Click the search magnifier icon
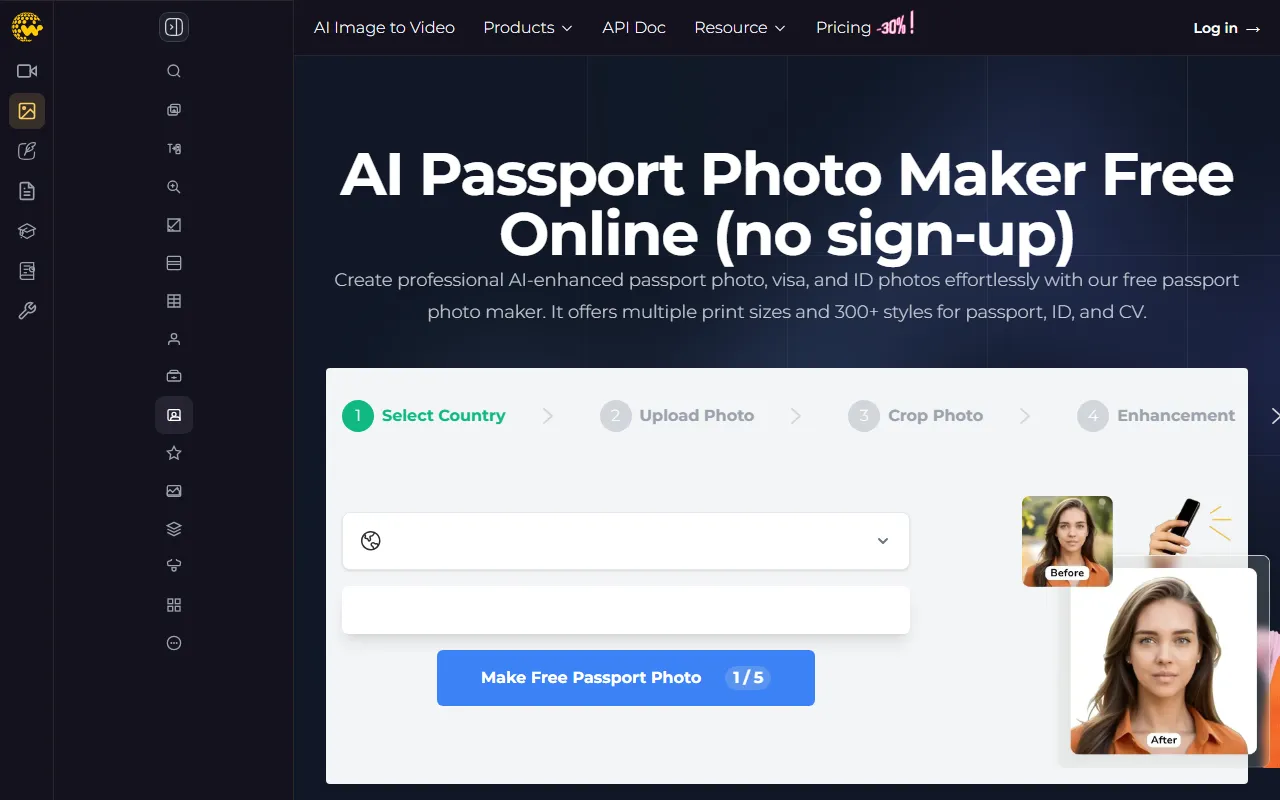The image size is (1280, 800). [174, 71]
